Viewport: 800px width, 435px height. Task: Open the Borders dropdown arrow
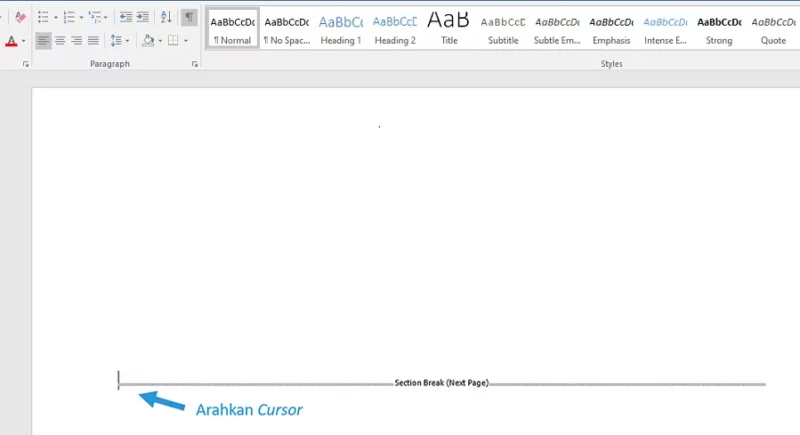(x=186, y=41)
